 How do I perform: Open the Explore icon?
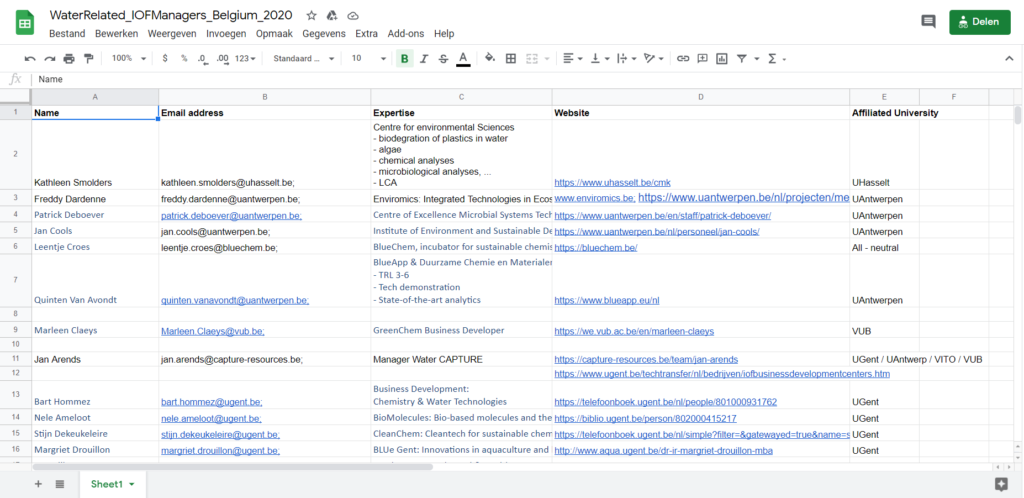pos(1000,484)
